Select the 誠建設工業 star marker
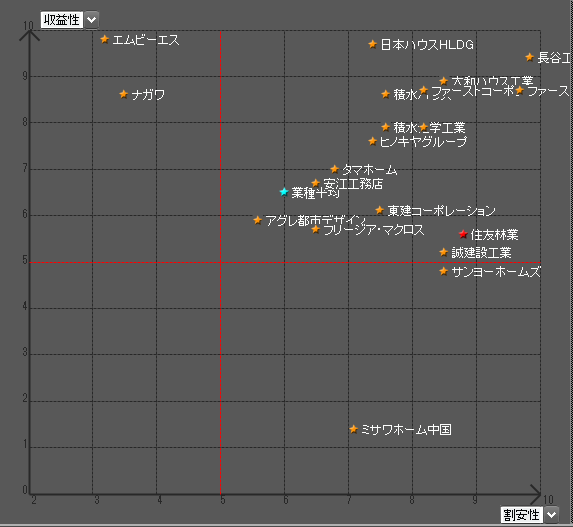 (444, 252)
